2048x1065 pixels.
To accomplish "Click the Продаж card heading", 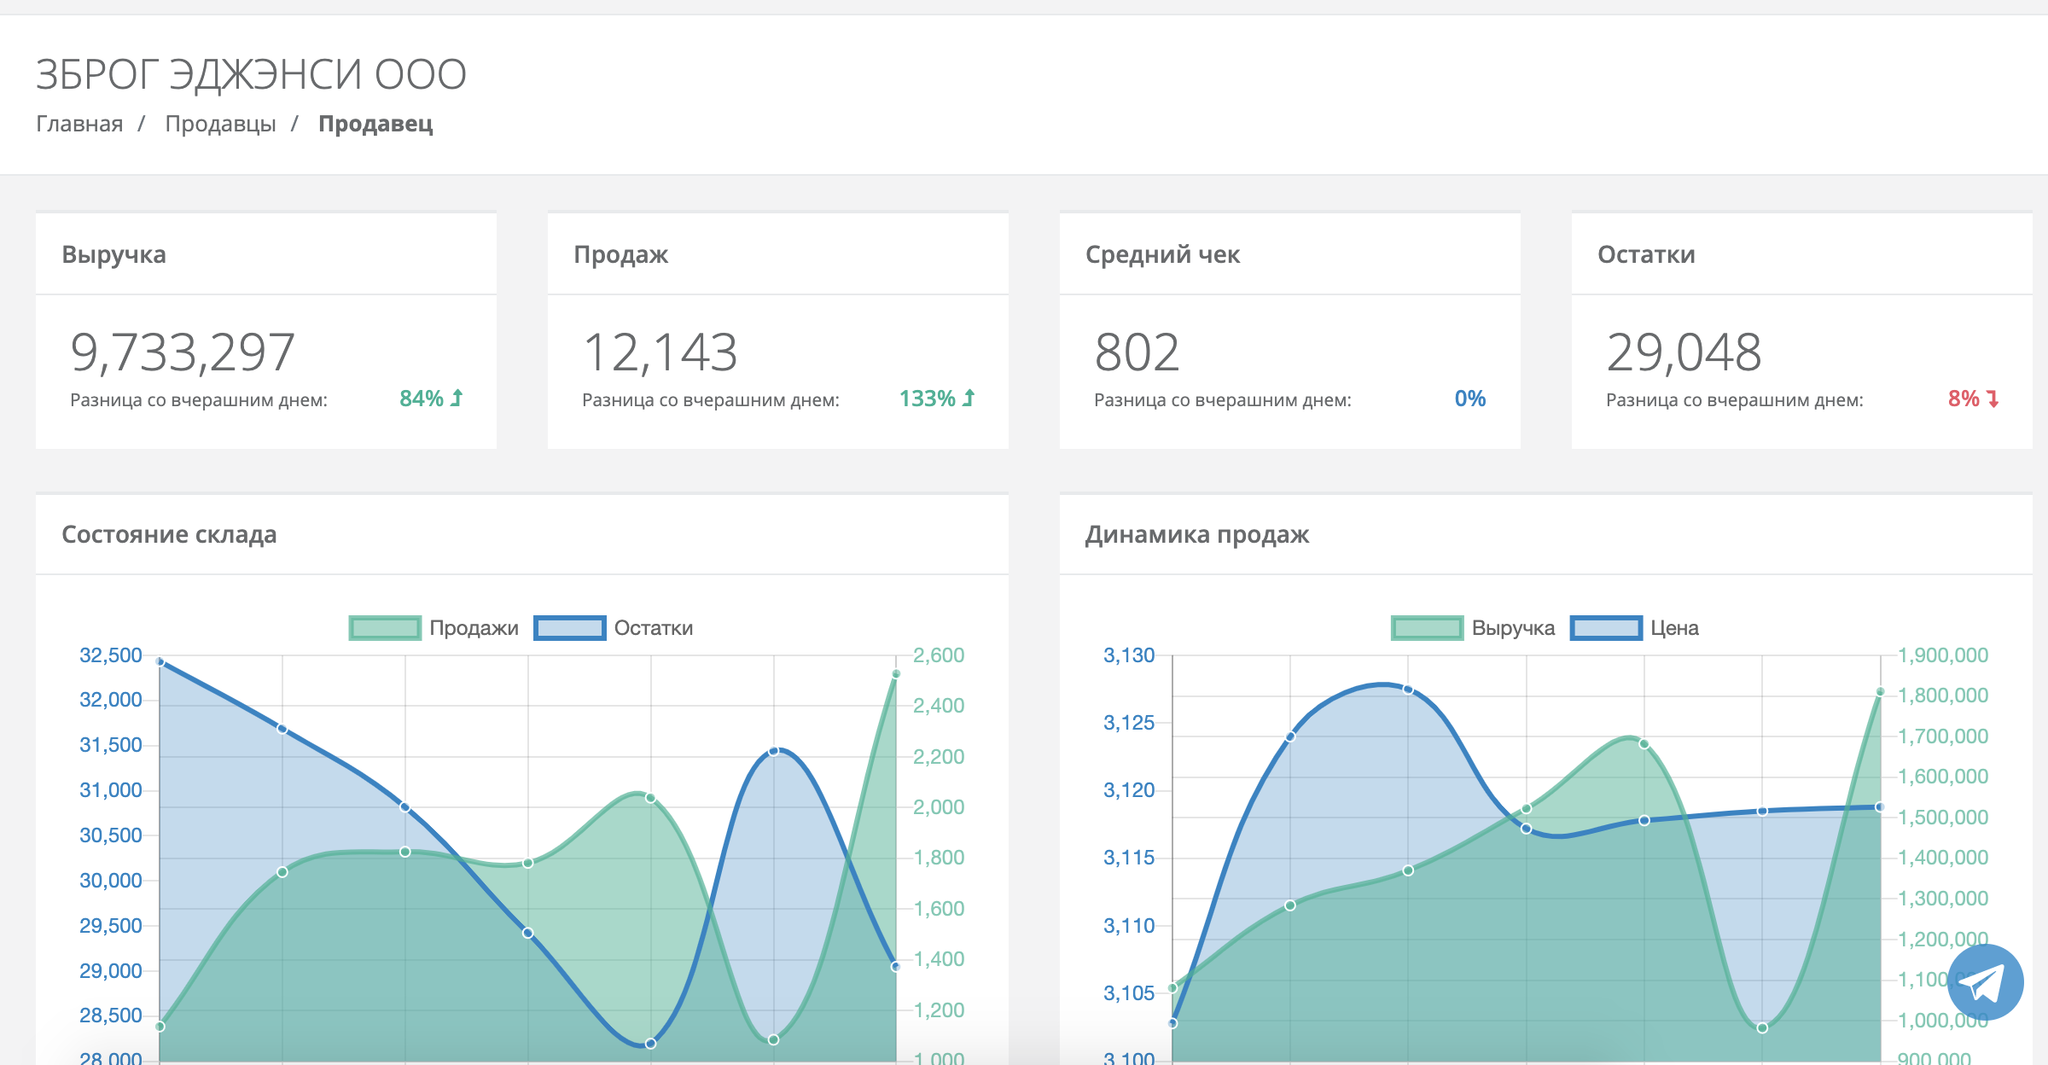I will click(x=621, y=254).
